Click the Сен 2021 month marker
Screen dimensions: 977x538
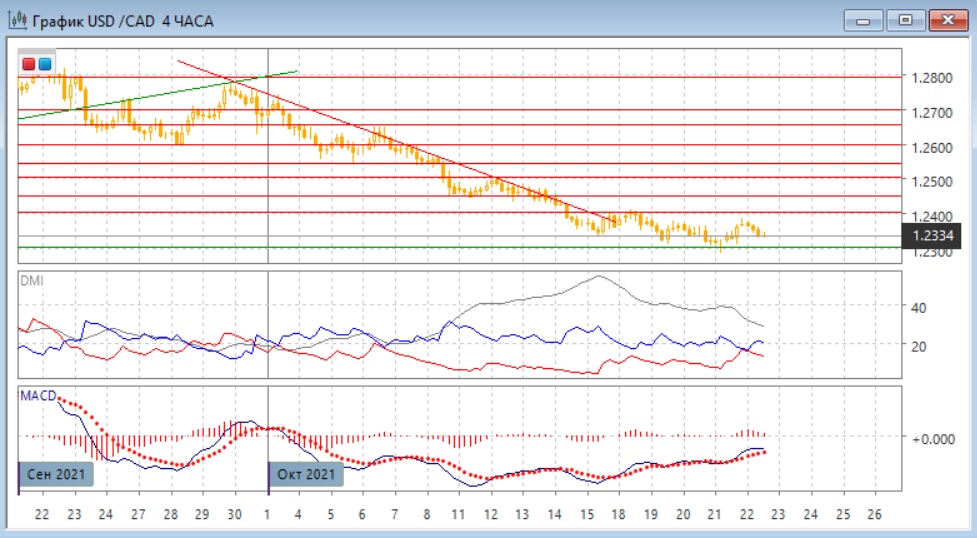[x=57, y=473]
